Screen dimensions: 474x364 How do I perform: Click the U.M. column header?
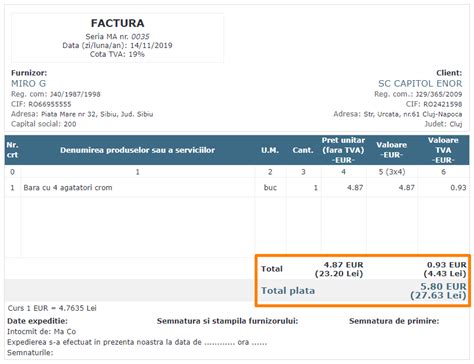[x=270, y=150]
